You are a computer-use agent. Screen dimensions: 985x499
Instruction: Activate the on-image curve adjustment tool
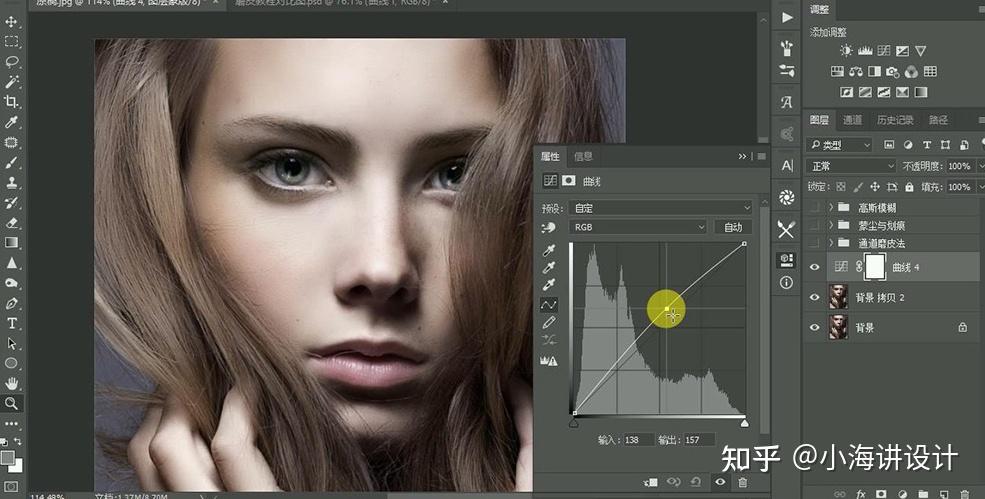pyautogui.click(x=549, y=228)
